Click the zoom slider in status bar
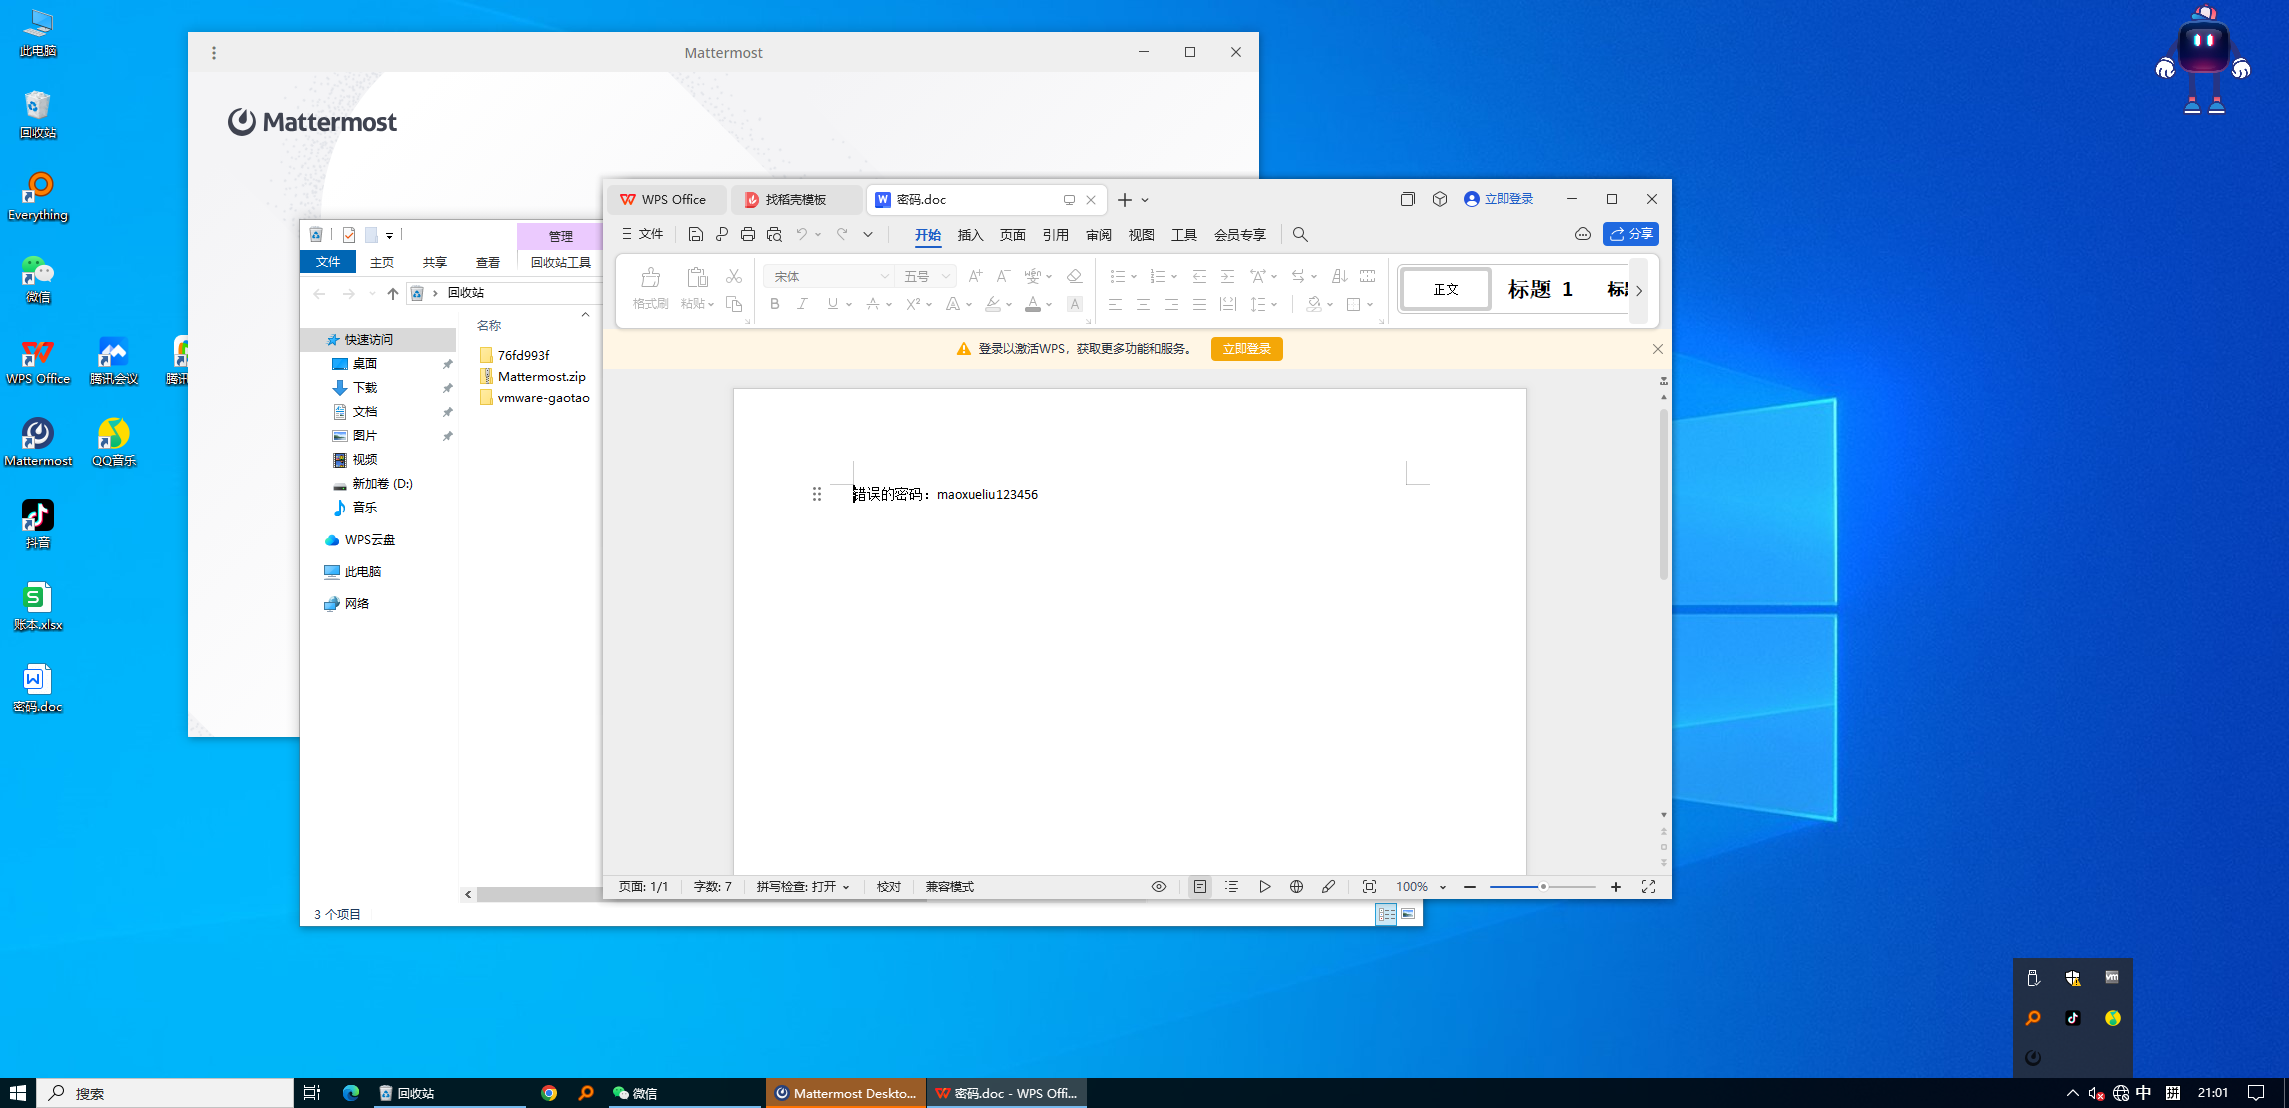The image size is (2289, 1108). click(x=1543, y=887)
